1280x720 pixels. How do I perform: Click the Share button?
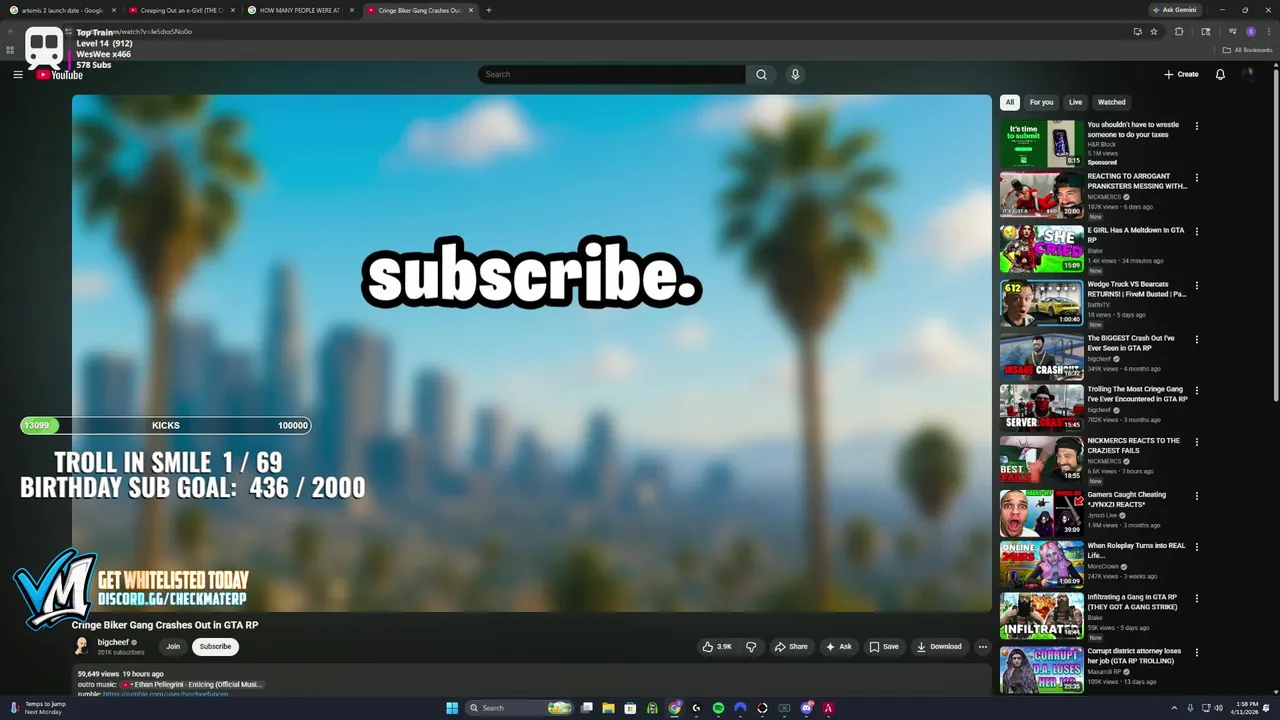(x=791, y=647)
